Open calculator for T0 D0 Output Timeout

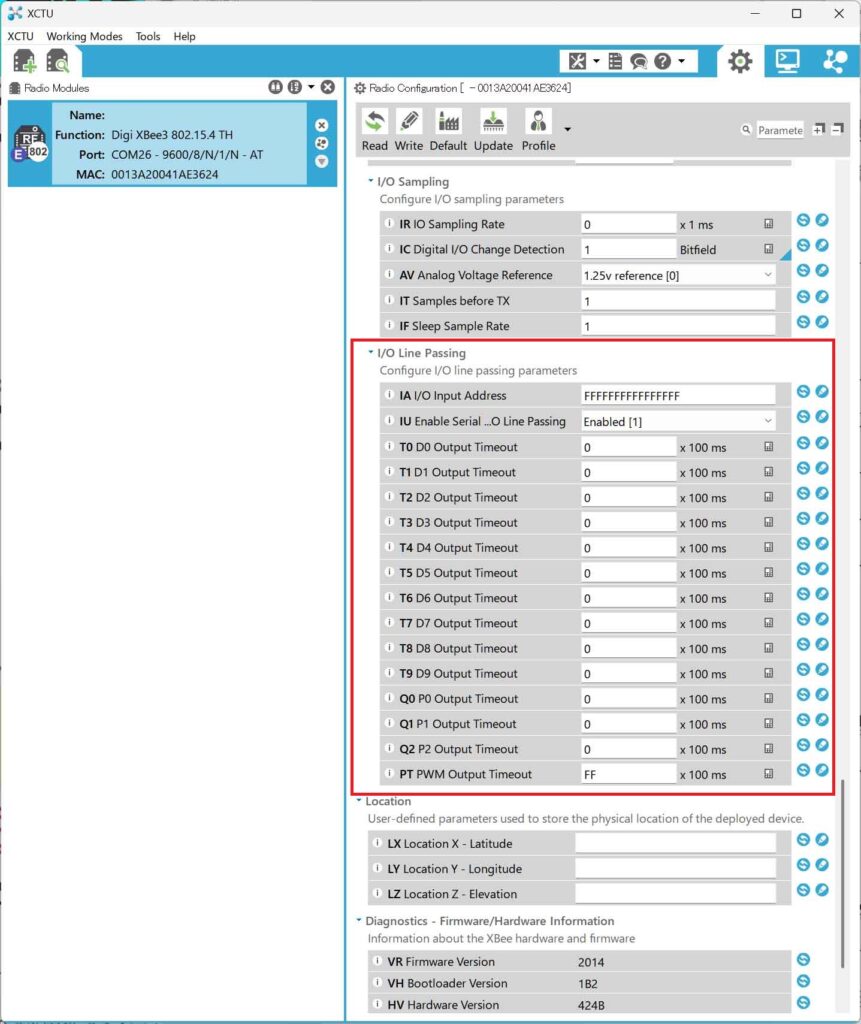click(768, 447)
